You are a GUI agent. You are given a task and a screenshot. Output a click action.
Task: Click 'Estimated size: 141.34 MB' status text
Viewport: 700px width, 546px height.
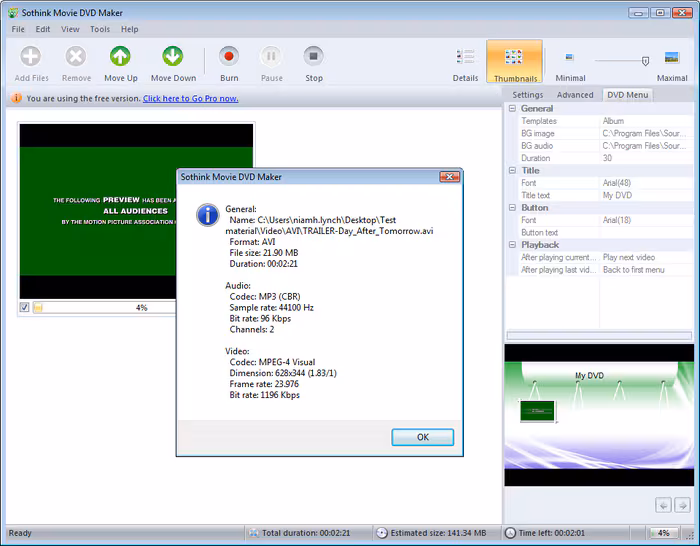(438, 533)
